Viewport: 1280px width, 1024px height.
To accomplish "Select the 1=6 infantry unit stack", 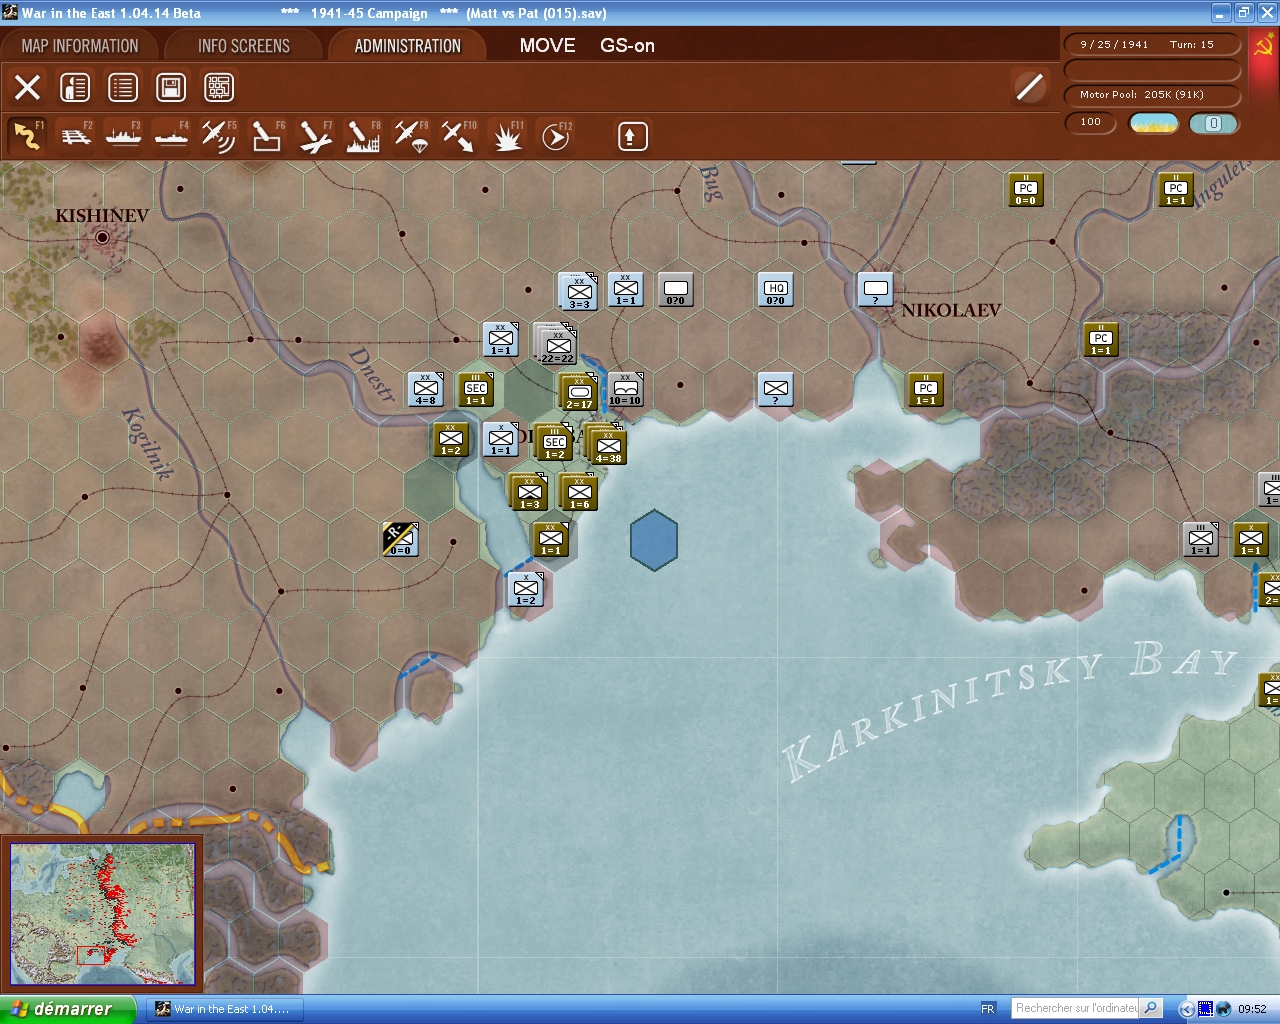I will (x=579, y=492).
